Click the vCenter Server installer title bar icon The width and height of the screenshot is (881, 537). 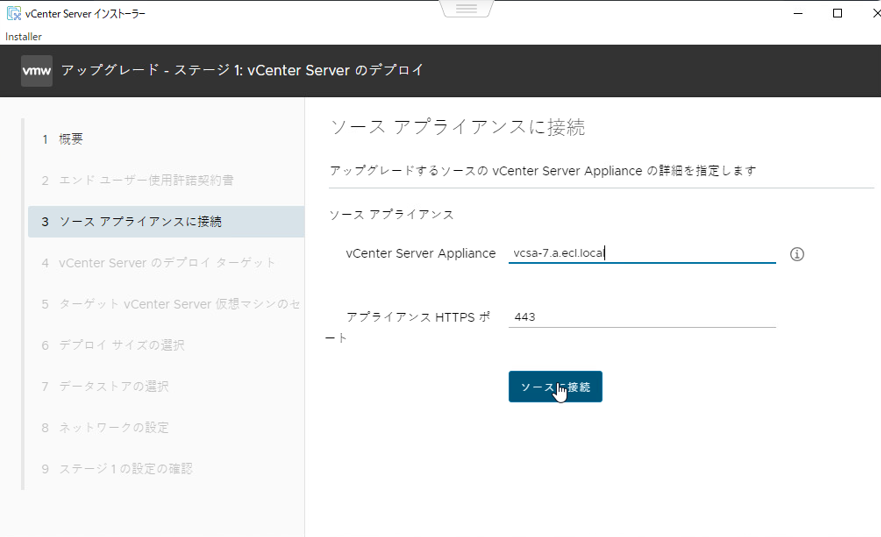click(14, 13)
